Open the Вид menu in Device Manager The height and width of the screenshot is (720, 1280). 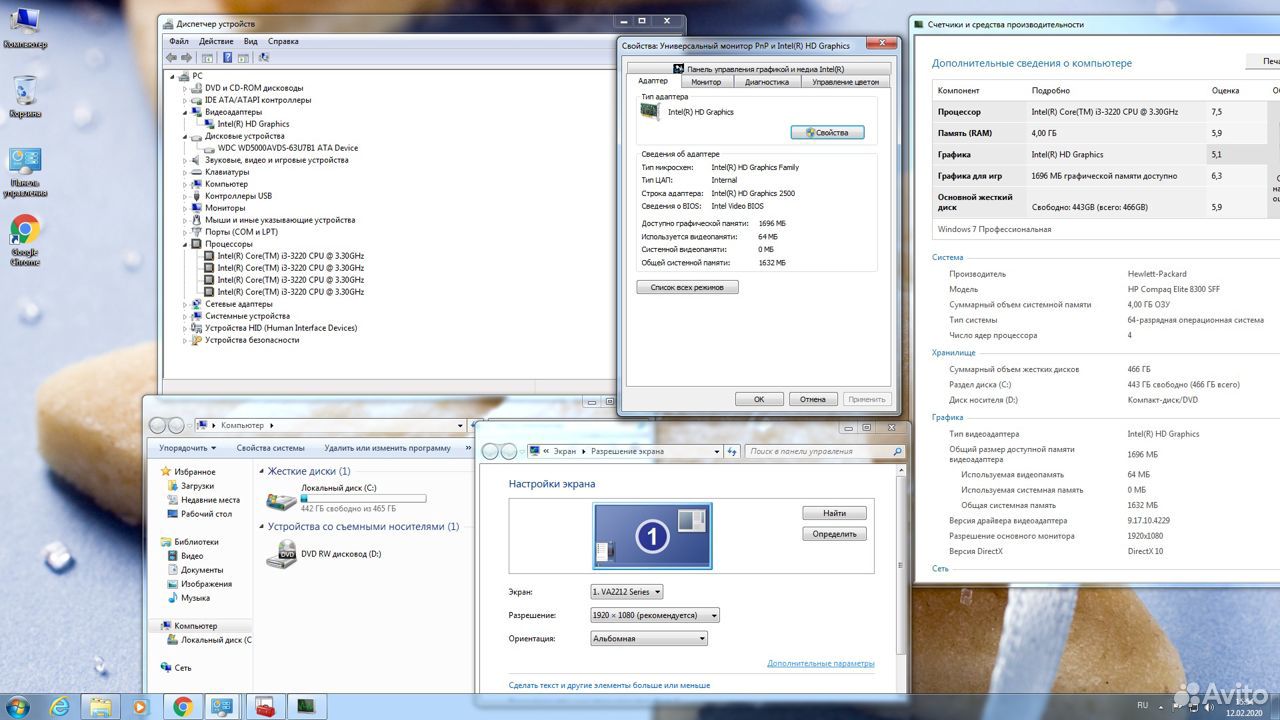click(251, 41)
